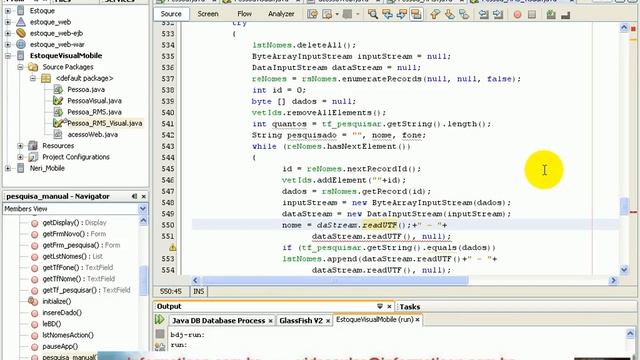
Task: Click Find Previous Occurrence icon
Action: tap(387, 14)
